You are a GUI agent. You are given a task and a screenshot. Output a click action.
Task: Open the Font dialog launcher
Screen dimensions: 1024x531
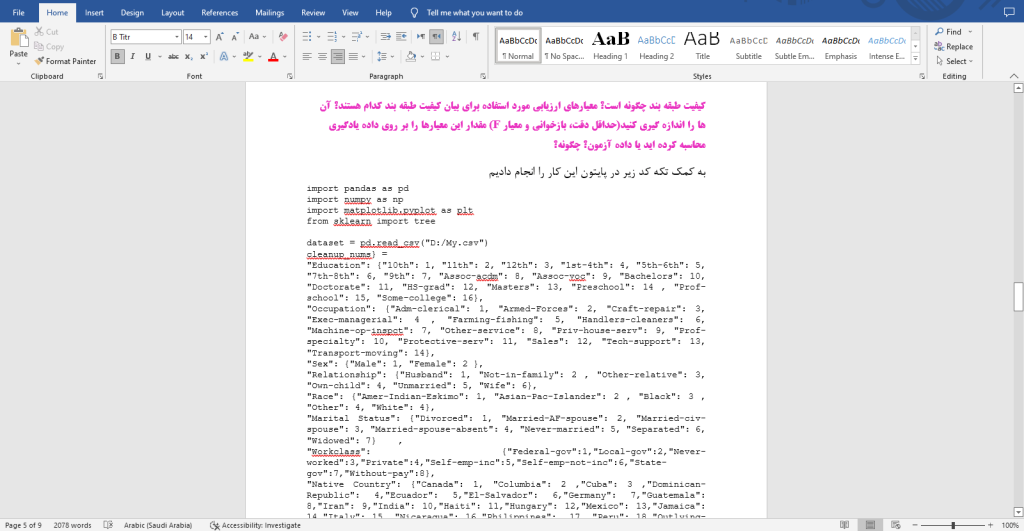pyautogui.click(x=289, y=76)
